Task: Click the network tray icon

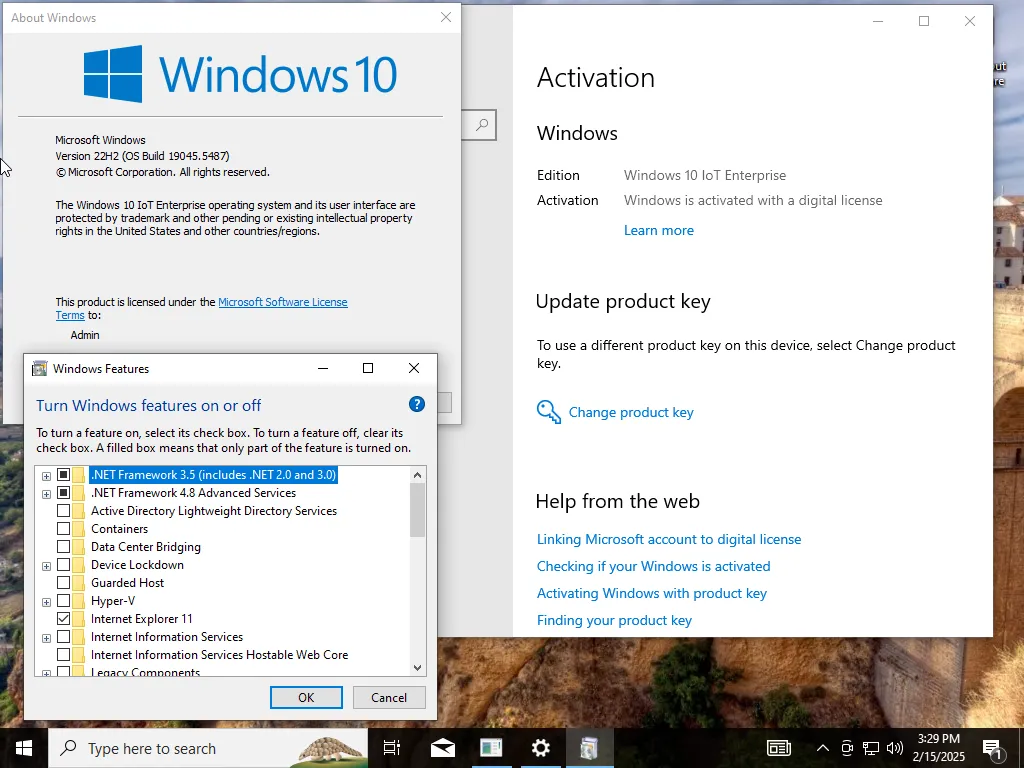Action: click(x=871, y=748)
